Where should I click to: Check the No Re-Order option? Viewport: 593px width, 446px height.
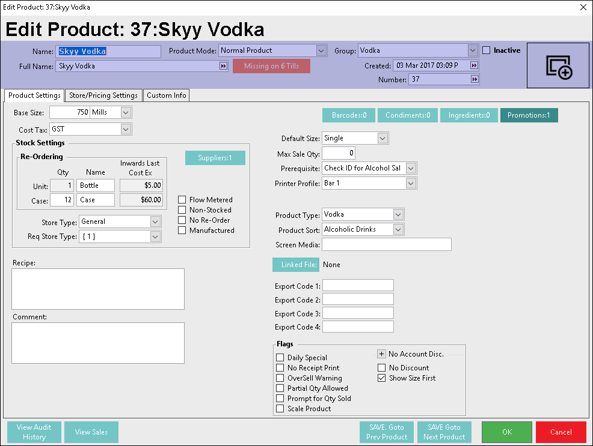[x=182, y=220]
